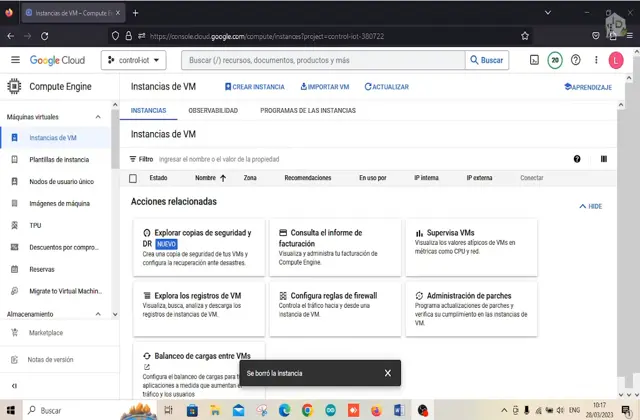The image size is (640, 420).
Task: Click the Crear instancia button
Action: (254, 87)
